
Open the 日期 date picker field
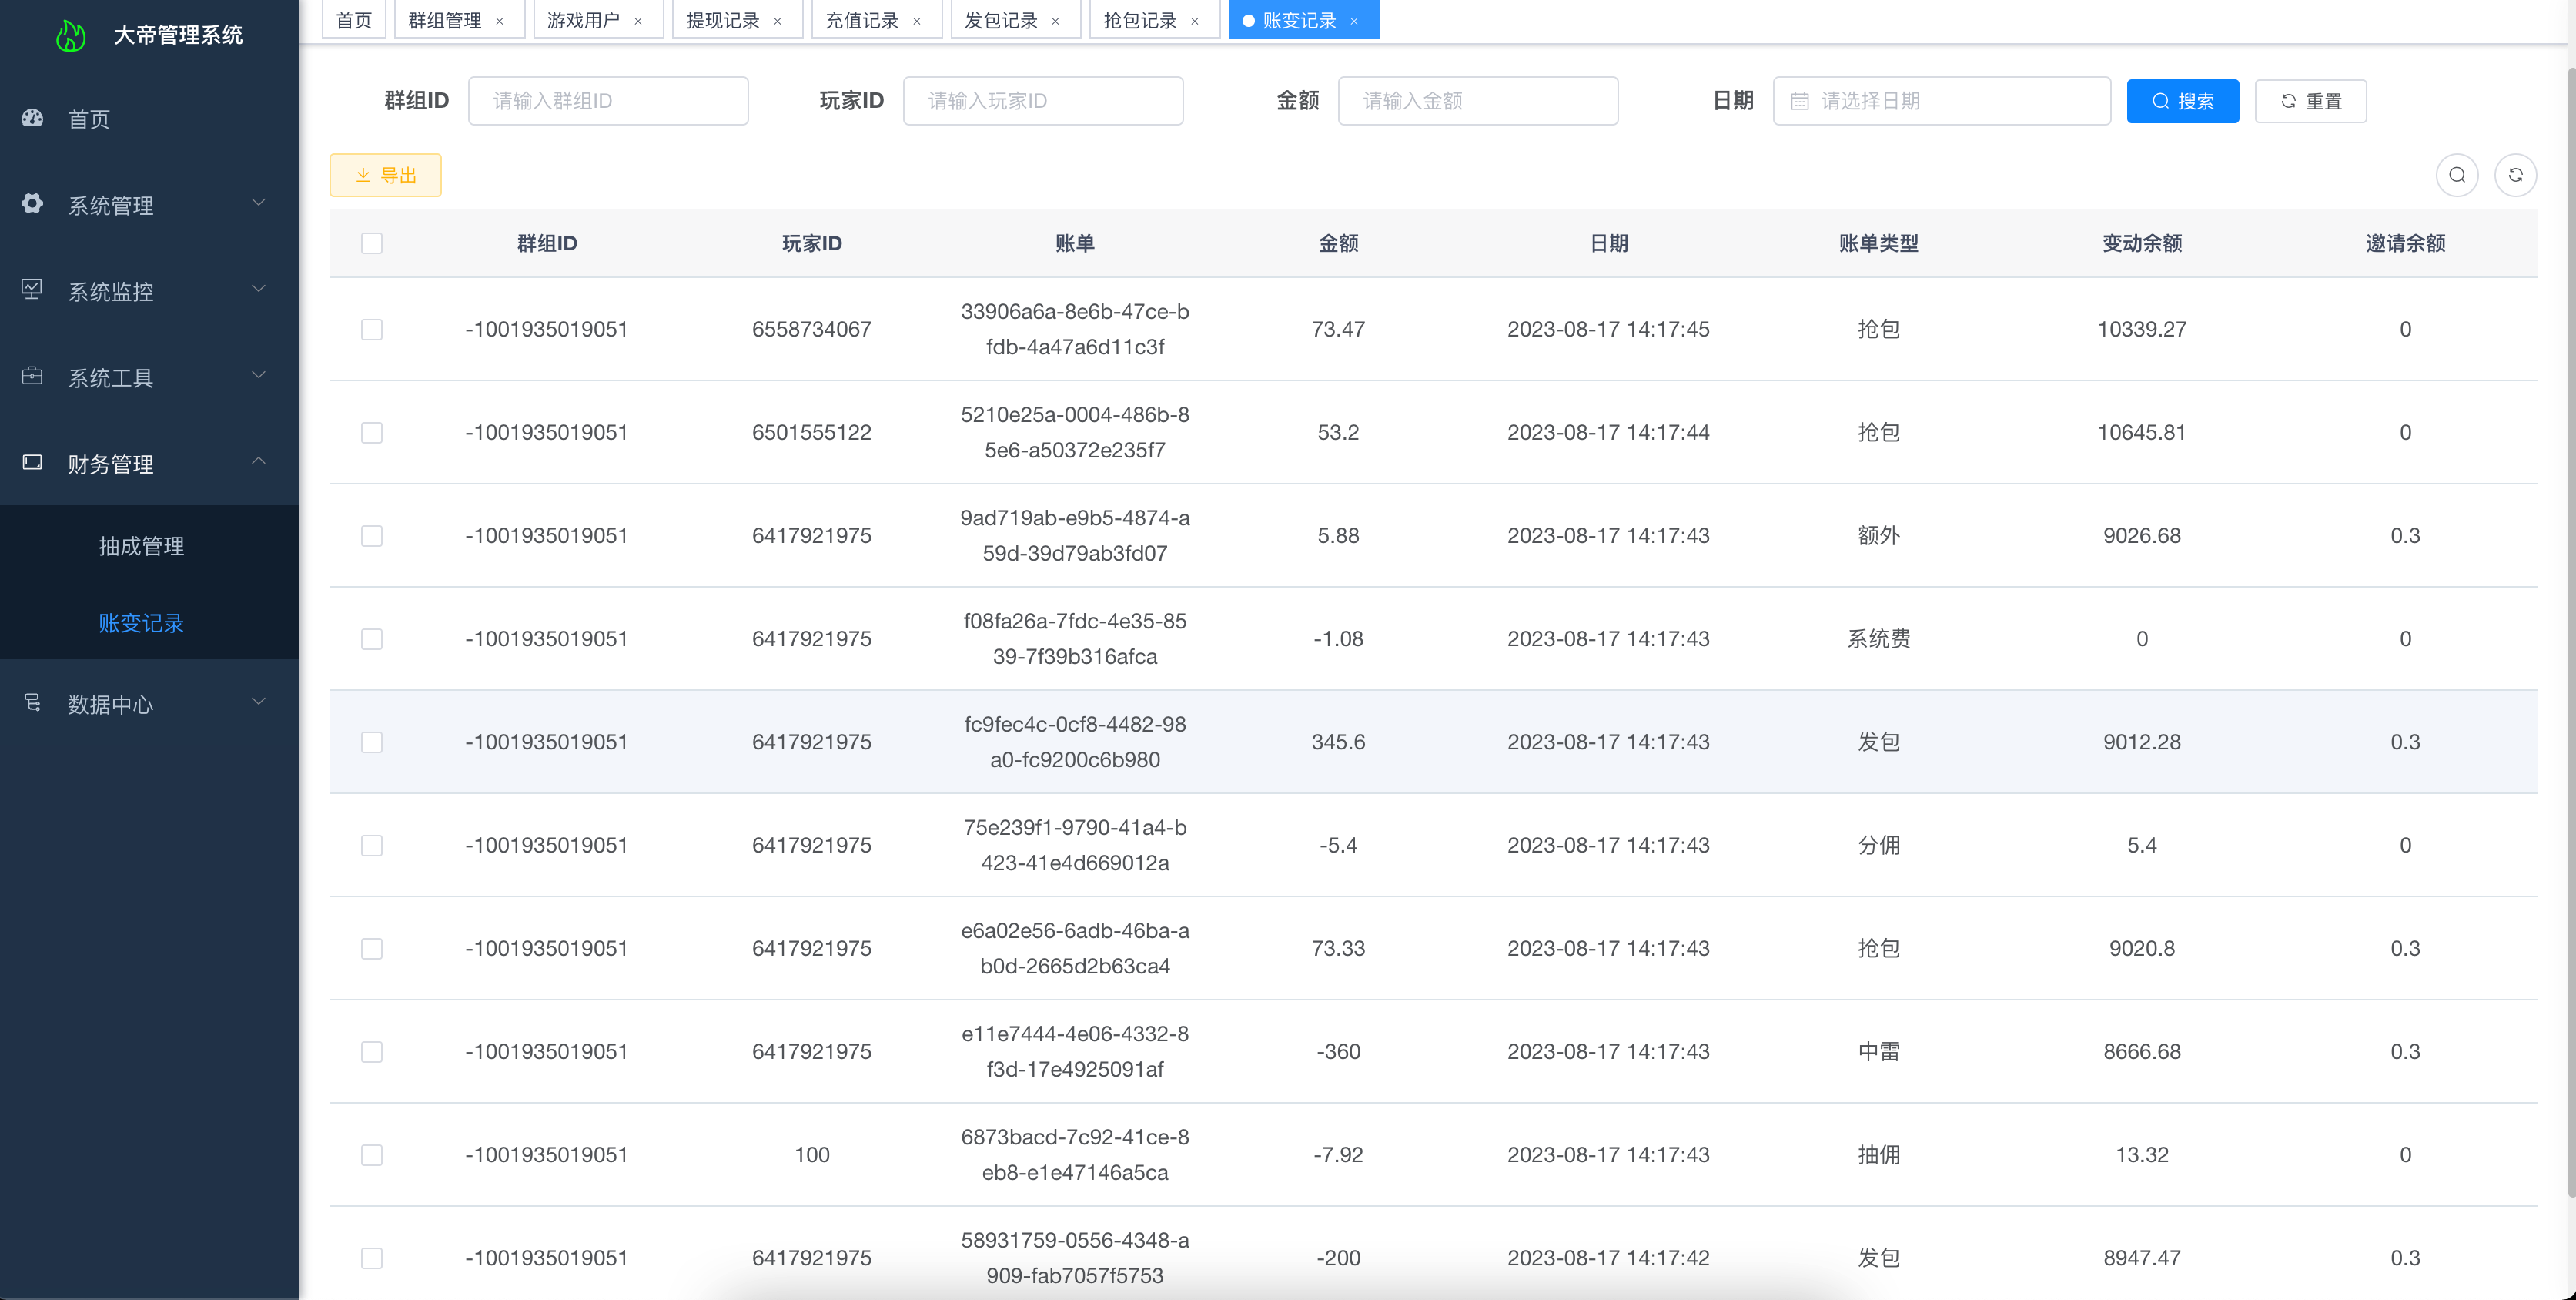[1941, 101]
